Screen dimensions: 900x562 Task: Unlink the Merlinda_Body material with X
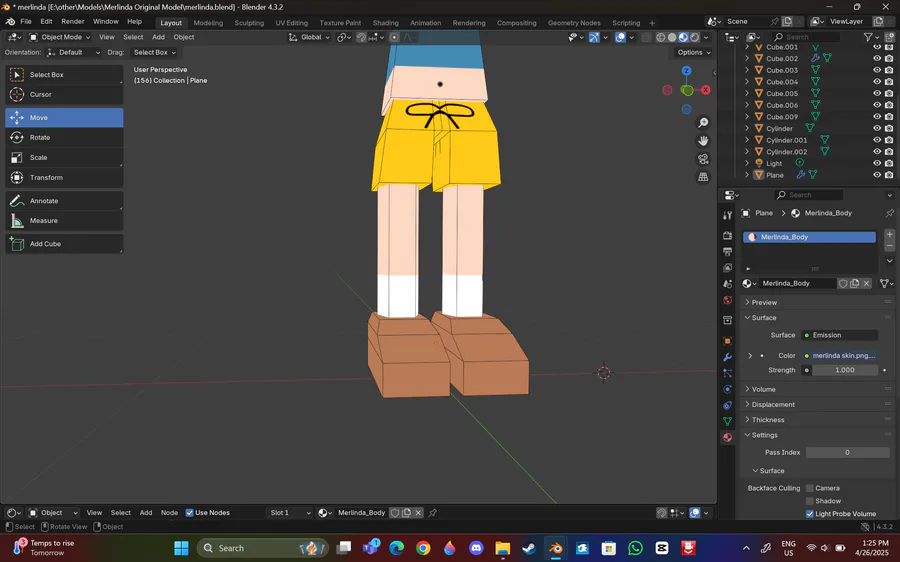(867, 284)
